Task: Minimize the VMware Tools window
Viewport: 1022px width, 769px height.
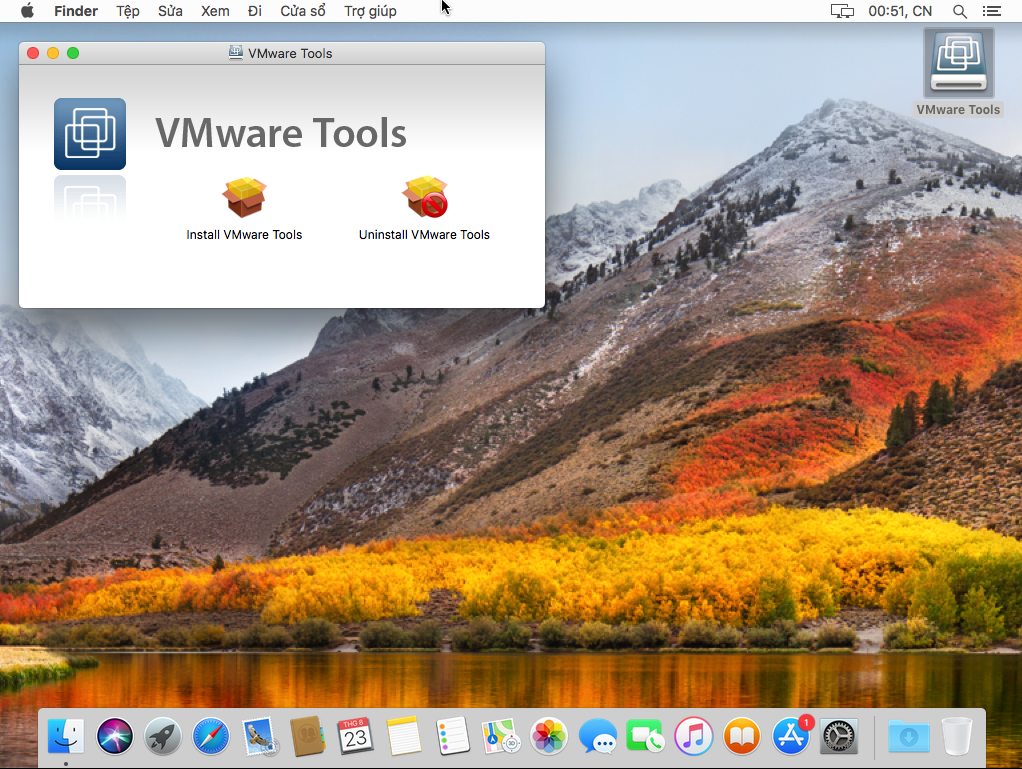Action: coord(53,53)
